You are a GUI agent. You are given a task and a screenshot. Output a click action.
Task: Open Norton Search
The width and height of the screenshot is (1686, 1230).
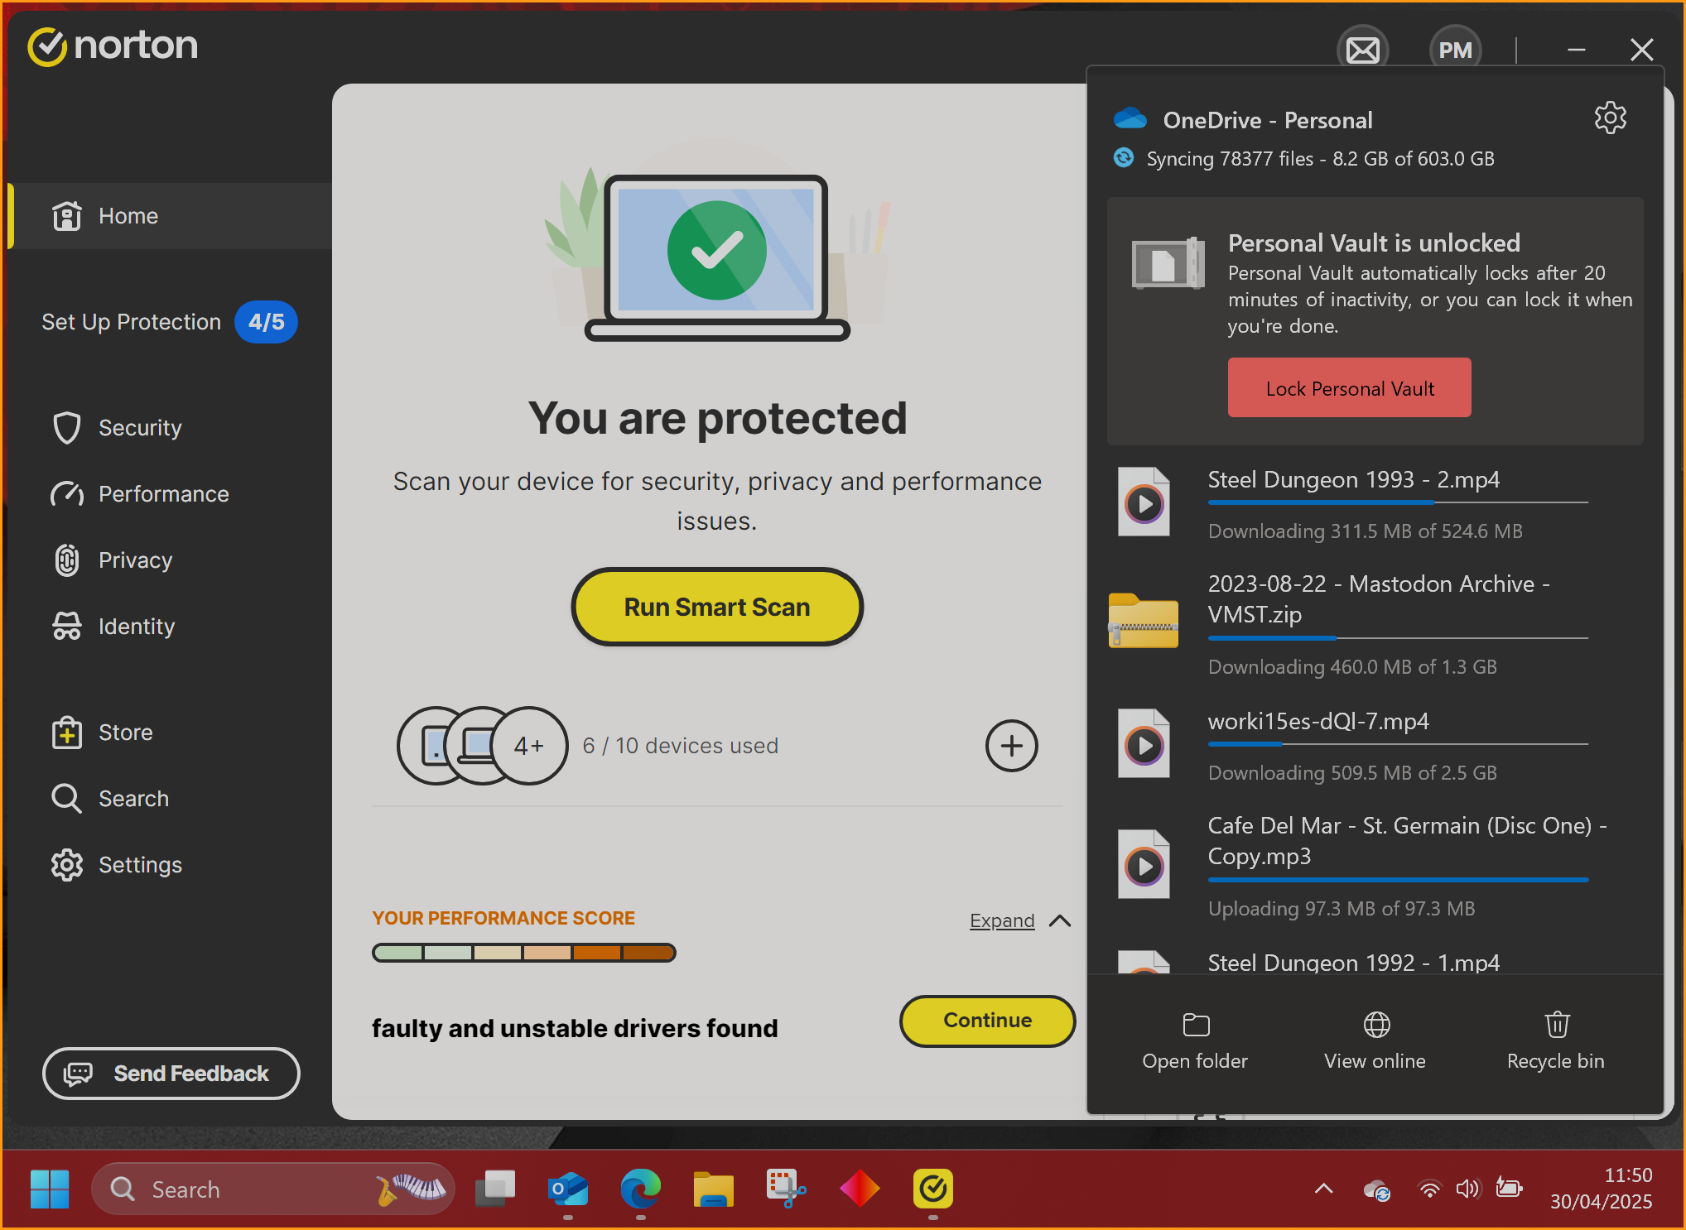[111, 798]
